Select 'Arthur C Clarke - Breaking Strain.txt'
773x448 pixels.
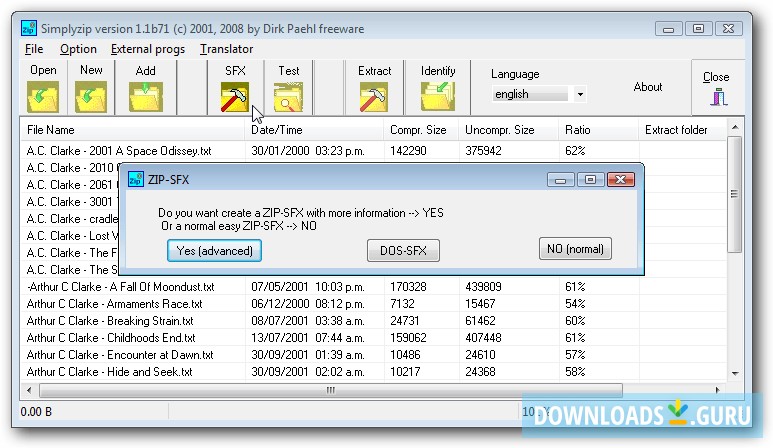click(x=110, y=320)
